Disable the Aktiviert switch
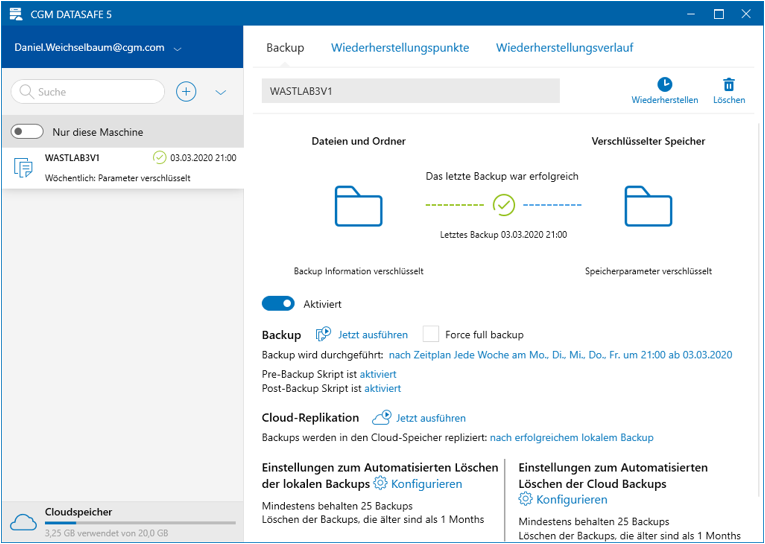765x544 pixels. pyautogui.click(x=278, y=303)
